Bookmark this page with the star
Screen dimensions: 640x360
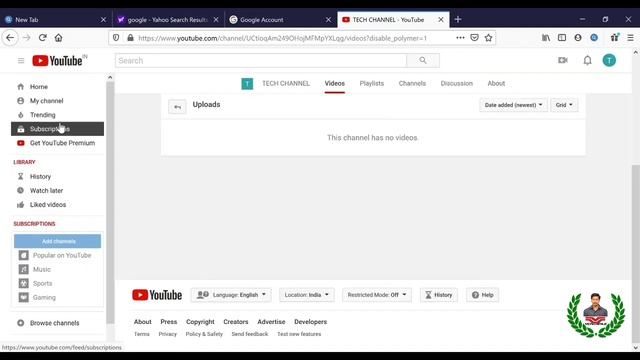click(x=489, y=38)
